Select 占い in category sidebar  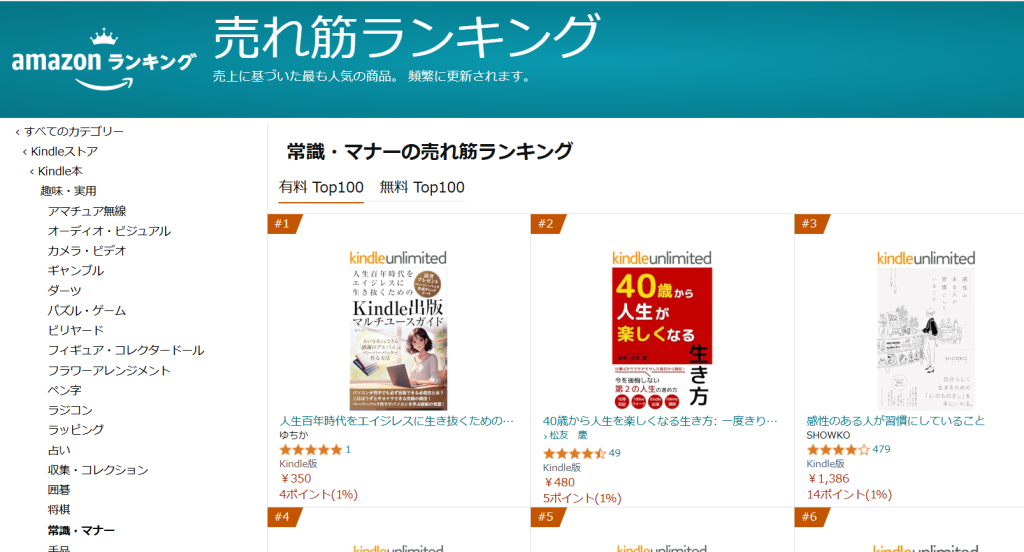(61, 450)
